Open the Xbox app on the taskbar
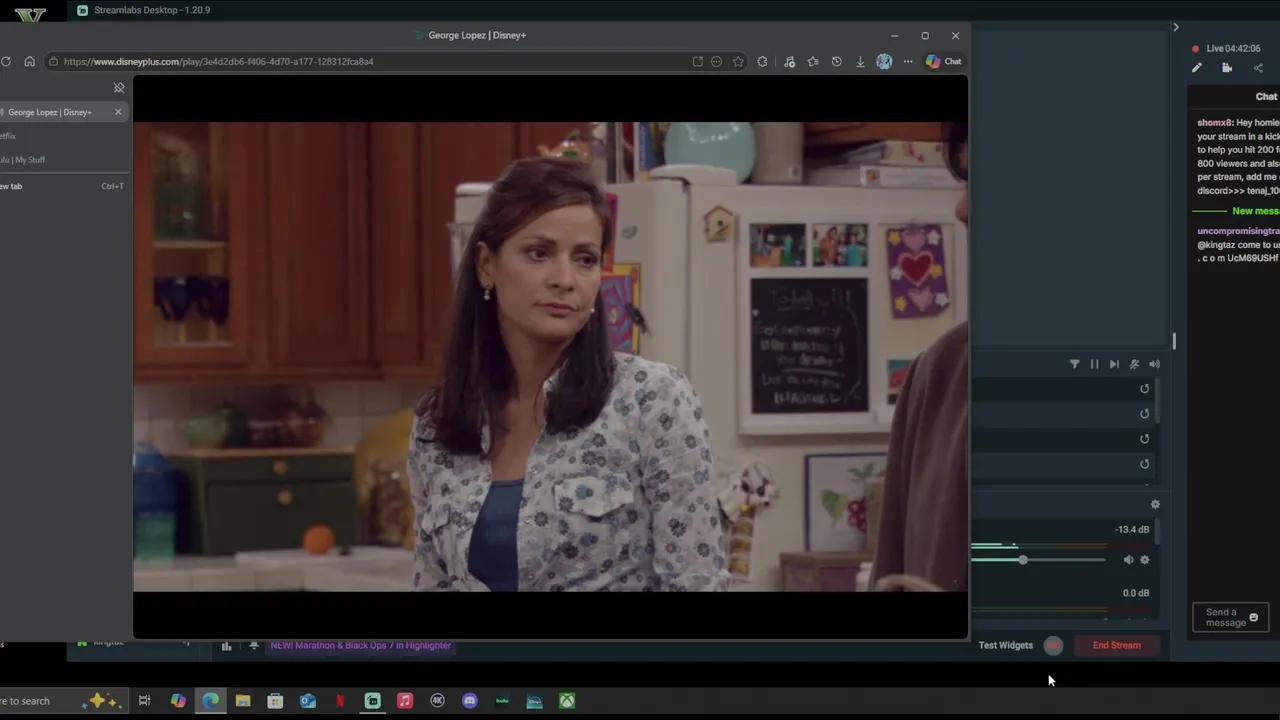Image resolution: width=1280 pixels, height=720 pixels. [567, 701]
